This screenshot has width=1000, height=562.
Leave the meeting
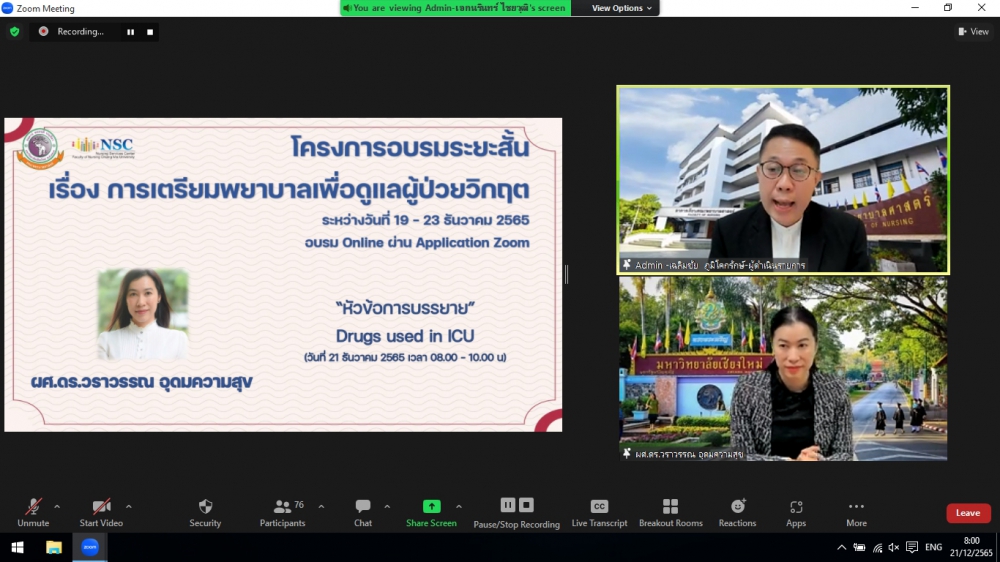[967, 513]
